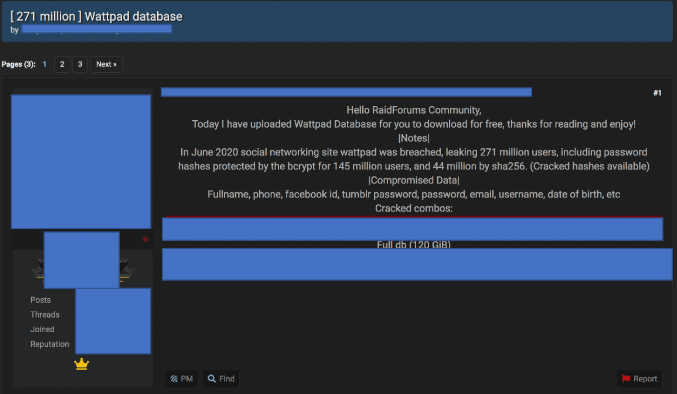Click the '|Notes|' heading text
The width and height of the screenshot is (677, 394).
point(414,138)
